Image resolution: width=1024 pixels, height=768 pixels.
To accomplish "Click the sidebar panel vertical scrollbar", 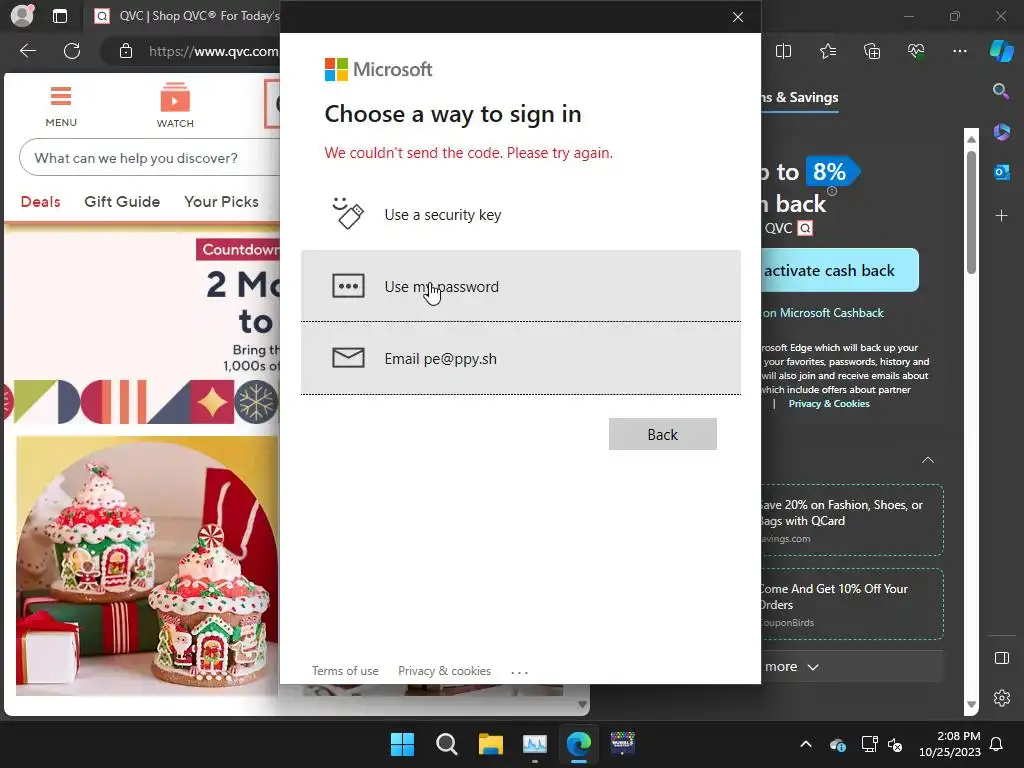I will [971, 213].
